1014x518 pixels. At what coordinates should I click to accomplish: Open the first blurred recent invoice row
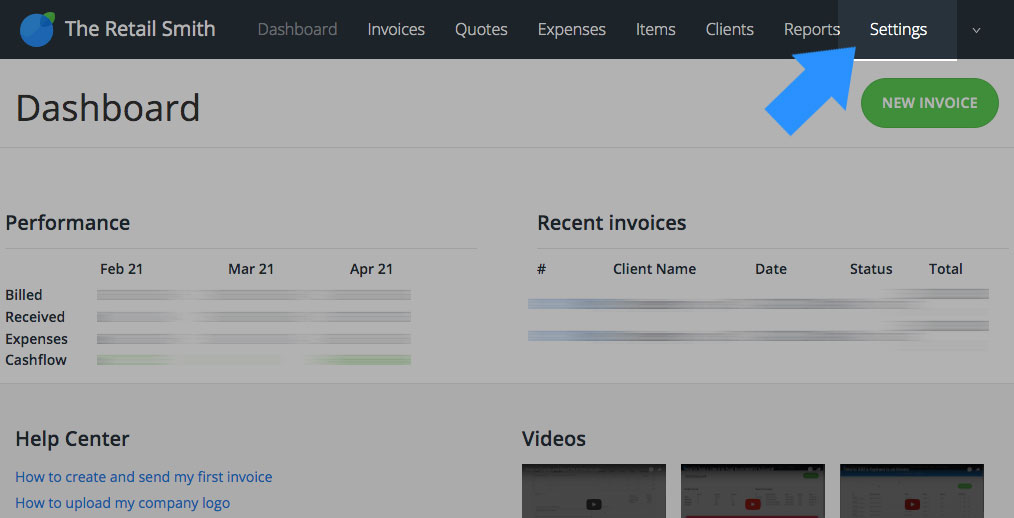point(758,301)
